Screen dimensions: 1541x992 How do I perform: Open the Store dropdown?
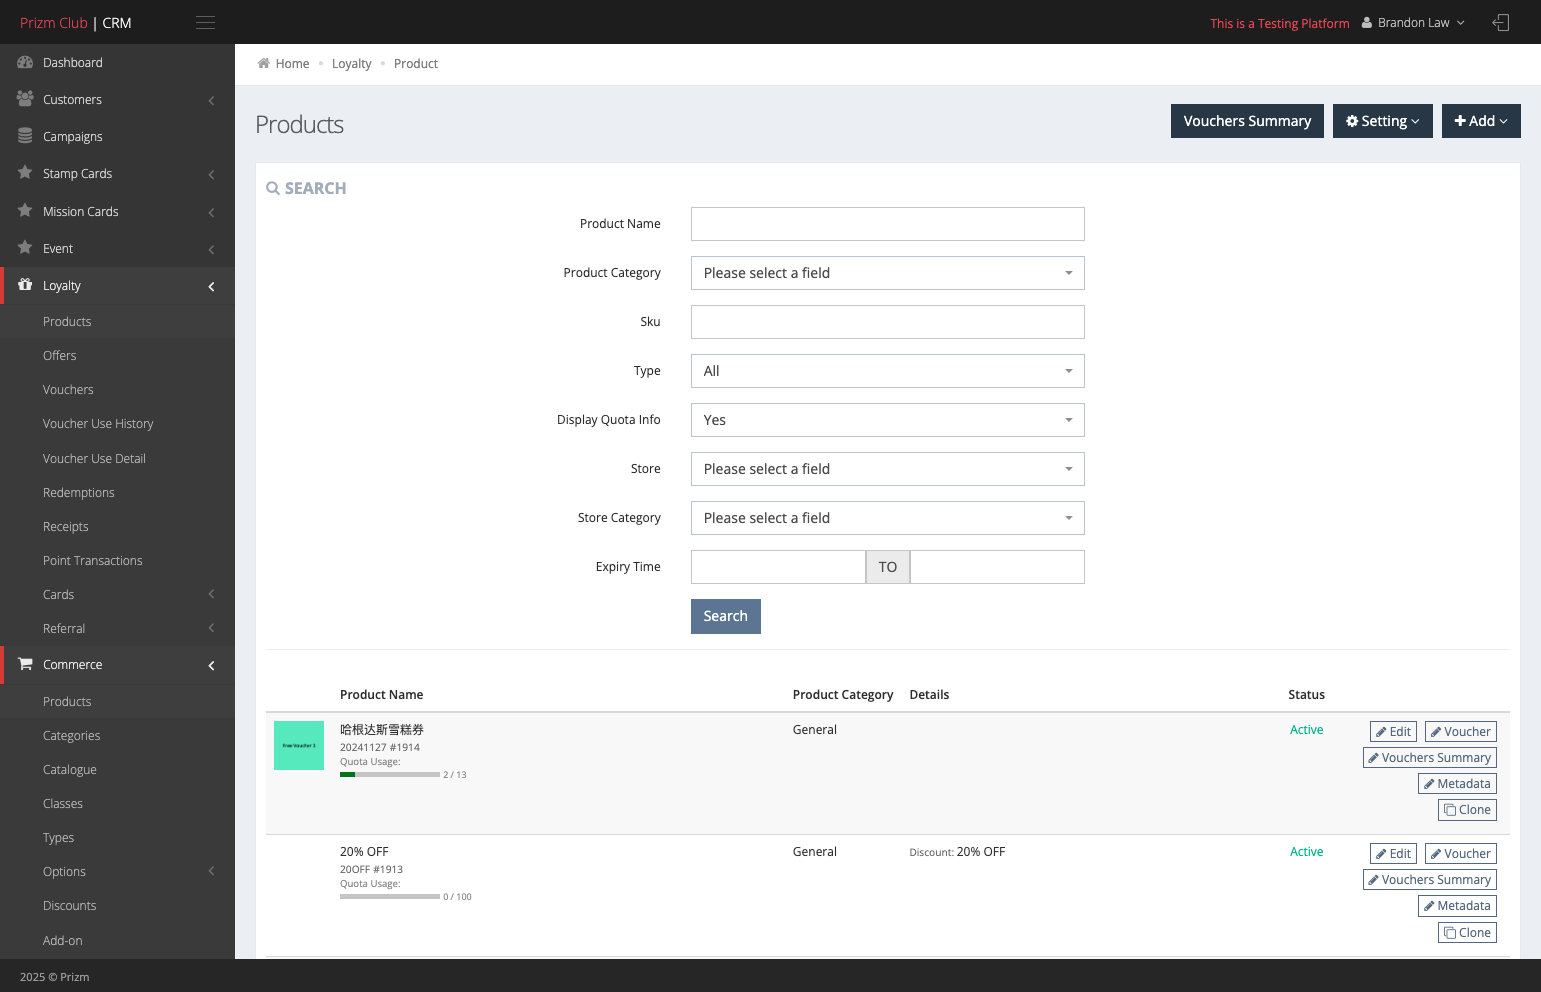[x=888, y=469]
